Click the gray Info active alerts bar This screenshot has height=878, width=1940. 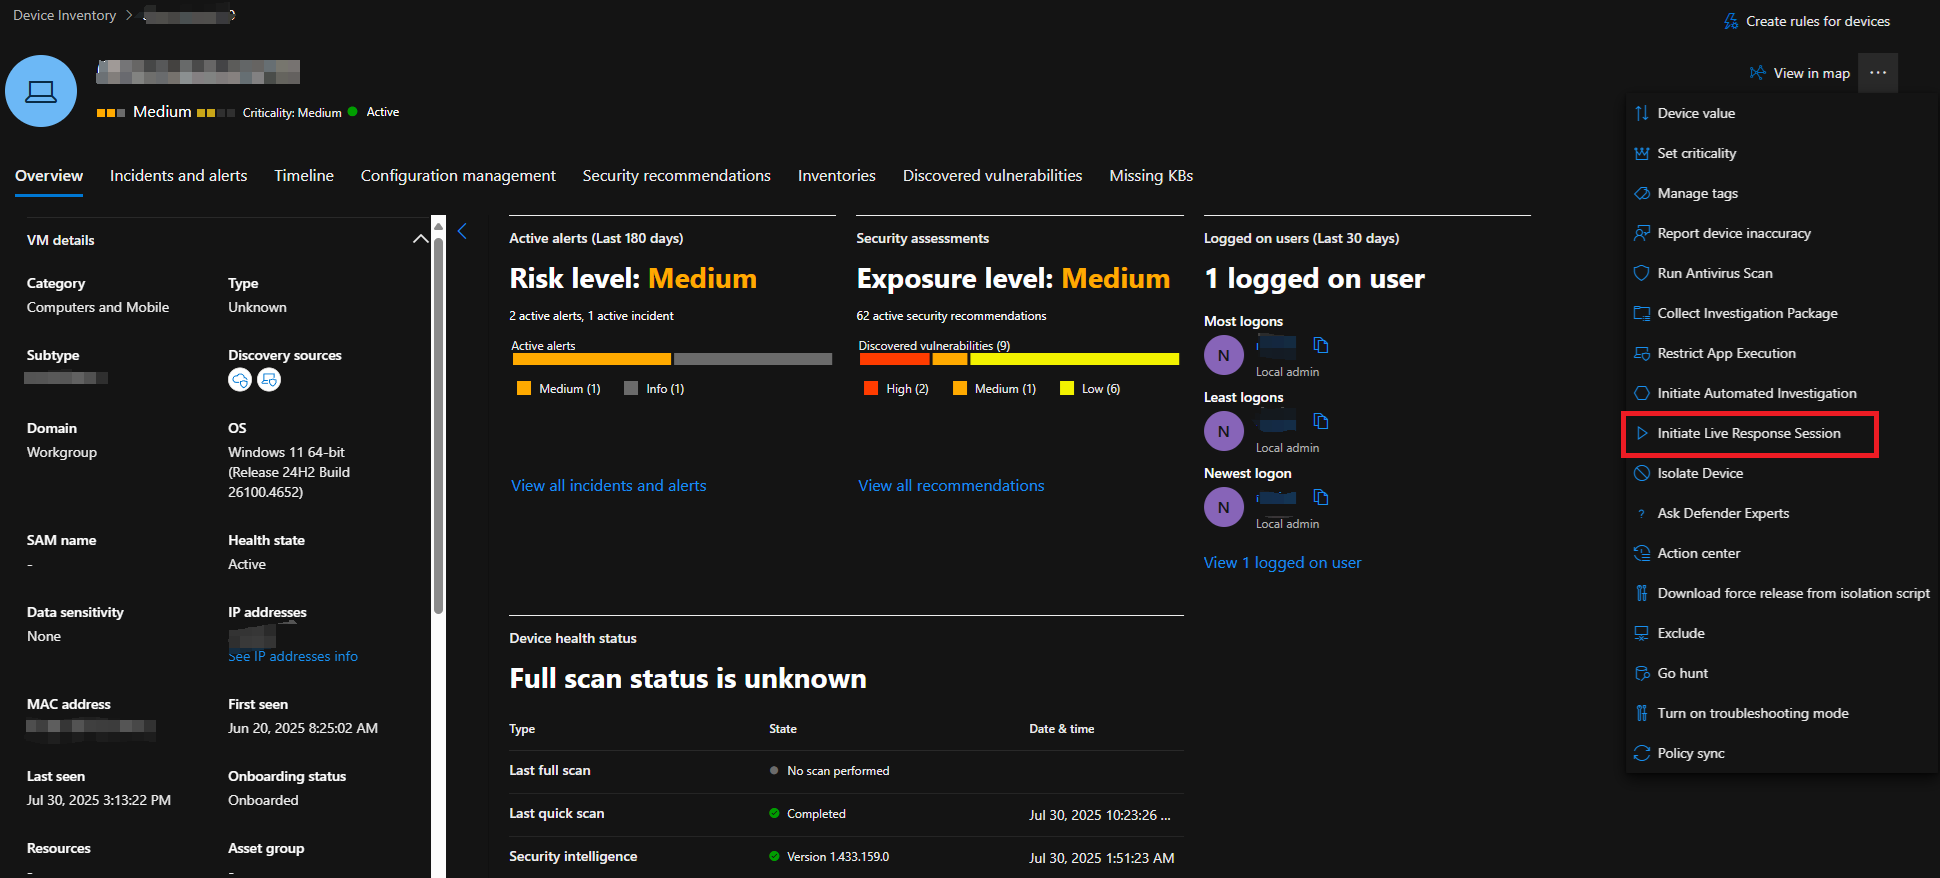(753, 359)
